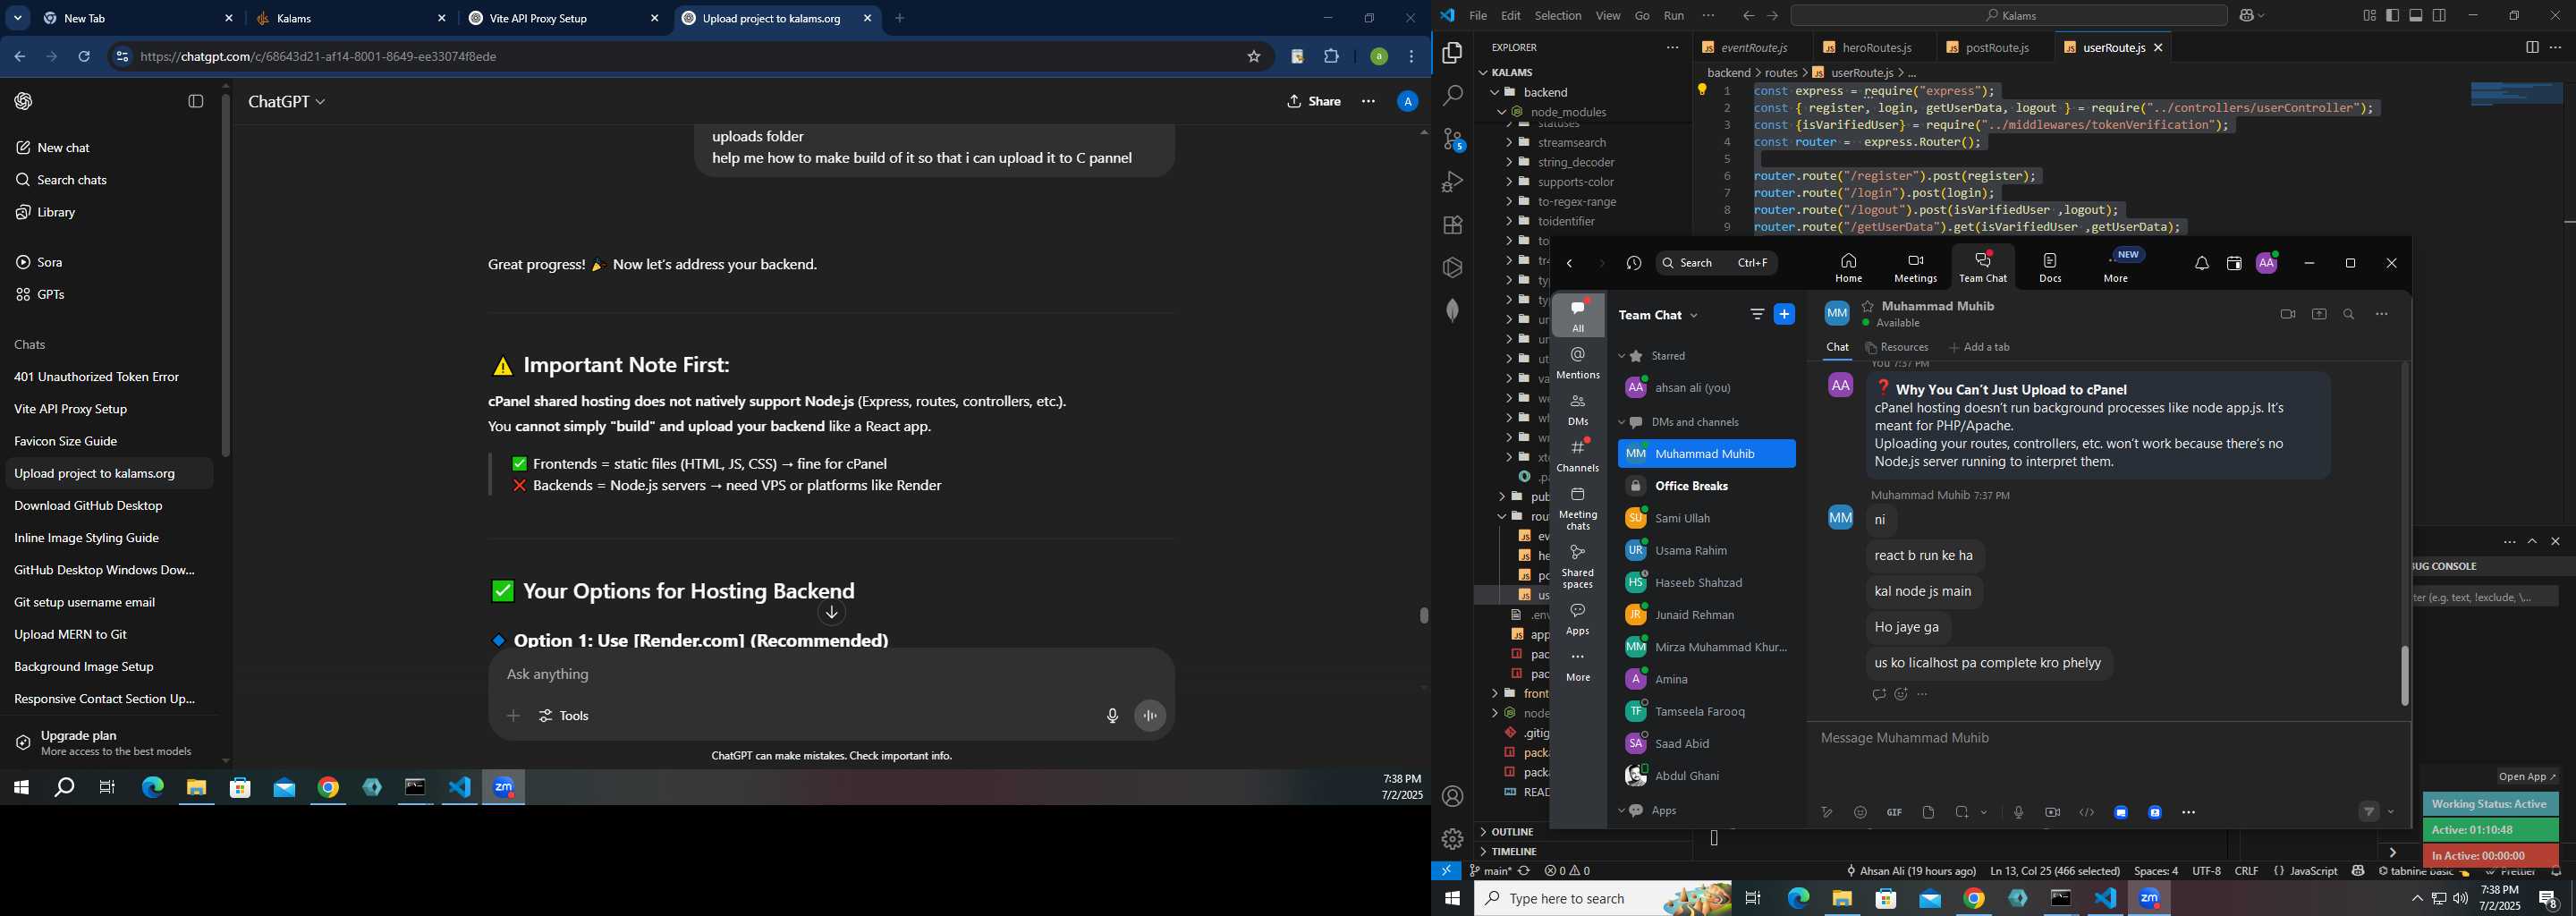This screenshot has height=916, width=2576.
Task: Click filter icon next to Team Chat
Action: tap(1757, 315)
